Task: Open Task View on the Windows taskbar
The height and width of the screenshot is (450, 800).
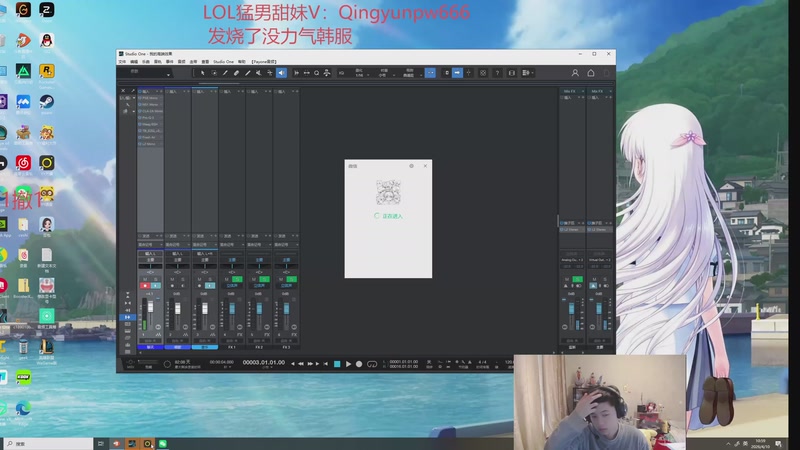Action: tap(101, 444)
